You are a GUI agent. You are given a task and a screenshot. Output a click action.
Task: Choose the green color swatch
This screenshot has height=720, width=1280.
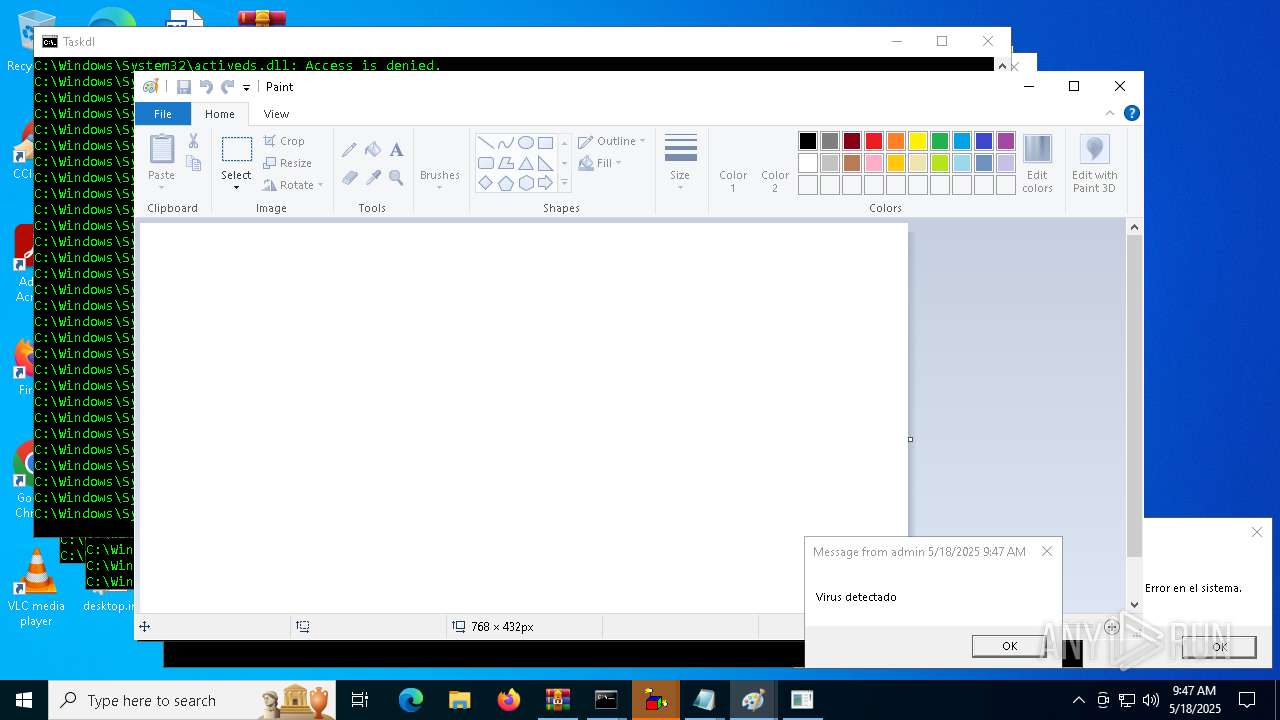tap(940, 141)
